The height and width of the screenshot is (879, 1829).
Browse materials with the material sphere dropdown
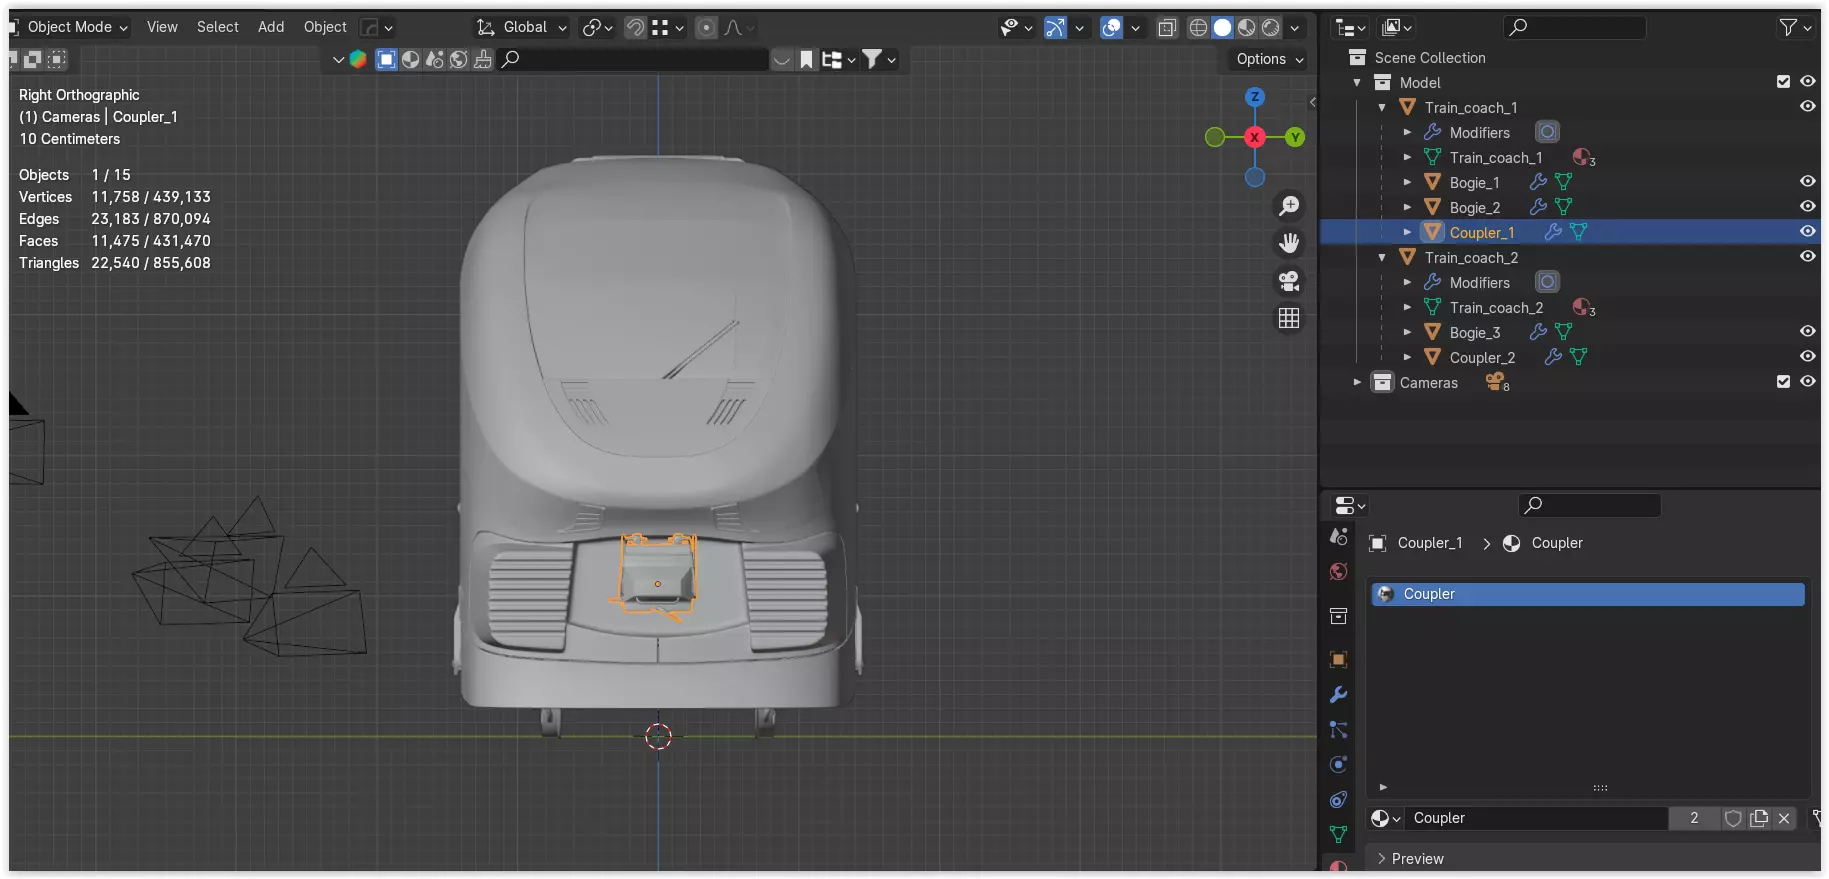(1385, 818)
